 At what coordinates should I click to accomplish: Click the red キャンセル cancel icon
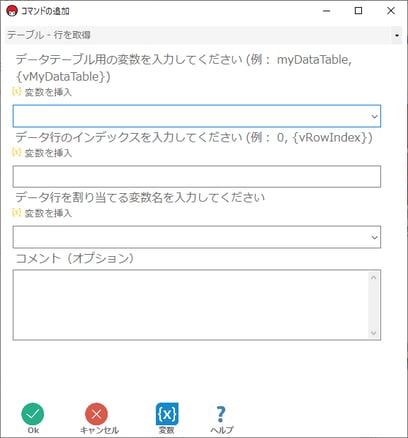pos(96,414)
